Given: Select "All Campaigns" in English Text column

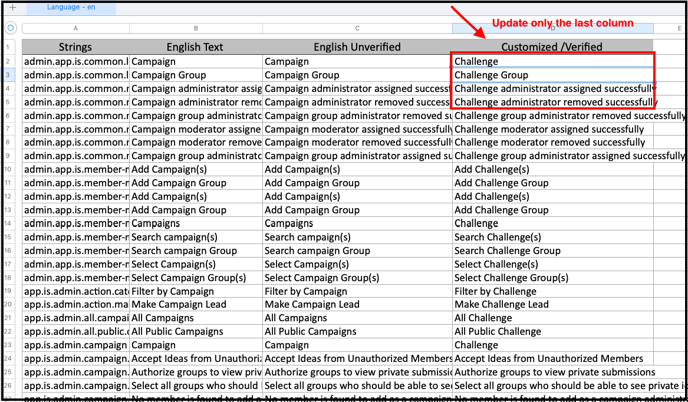Looking at the screenshot, I should pos(196,318).
